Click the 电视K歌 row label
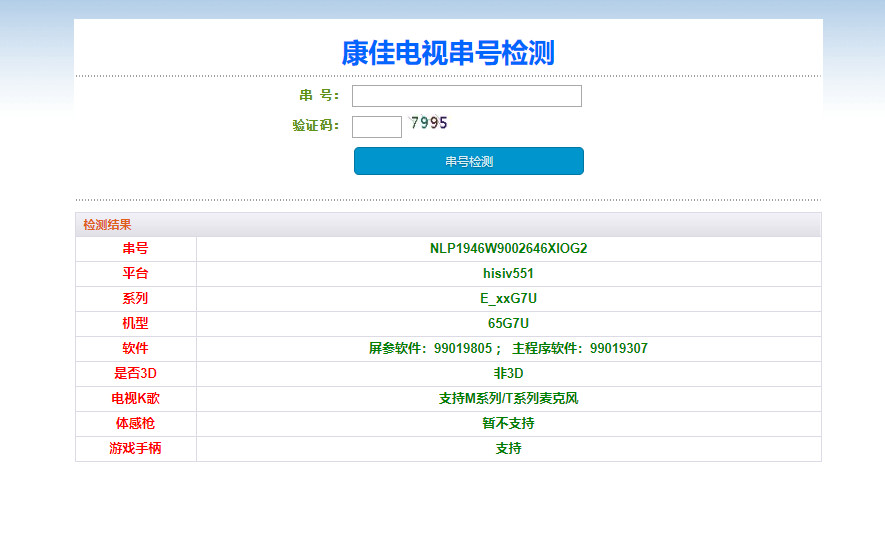885x547 pixels. (x=135, y=399)
